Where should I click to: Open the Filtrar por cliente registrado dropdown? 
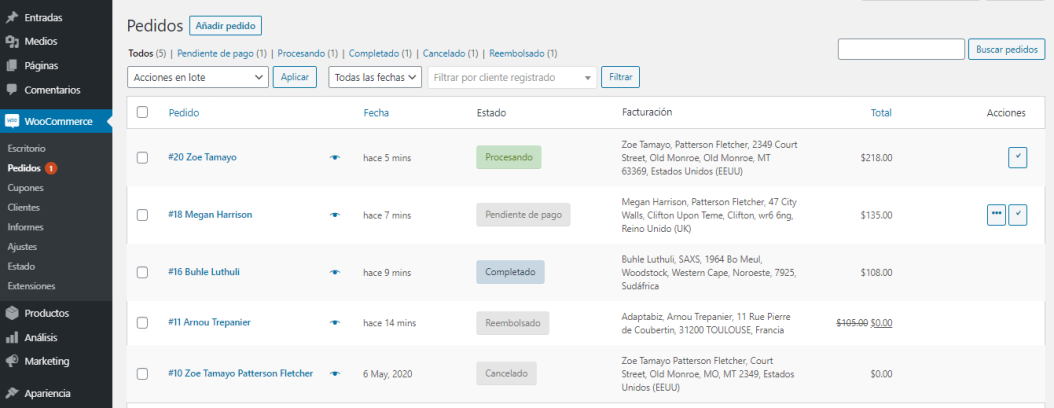[511, 77]
